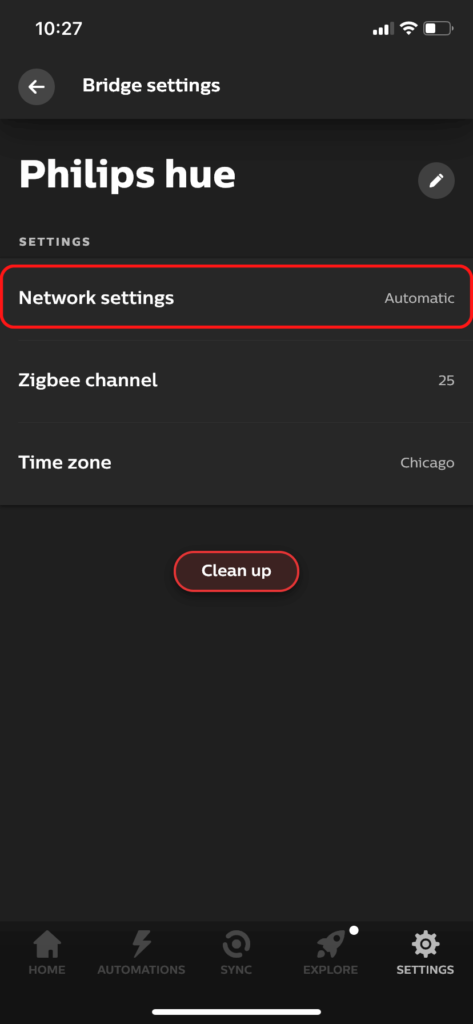The width and height of the screenshot is (473, 1024).
Task: Tap the battery status icon
Action: pos(438,29)
